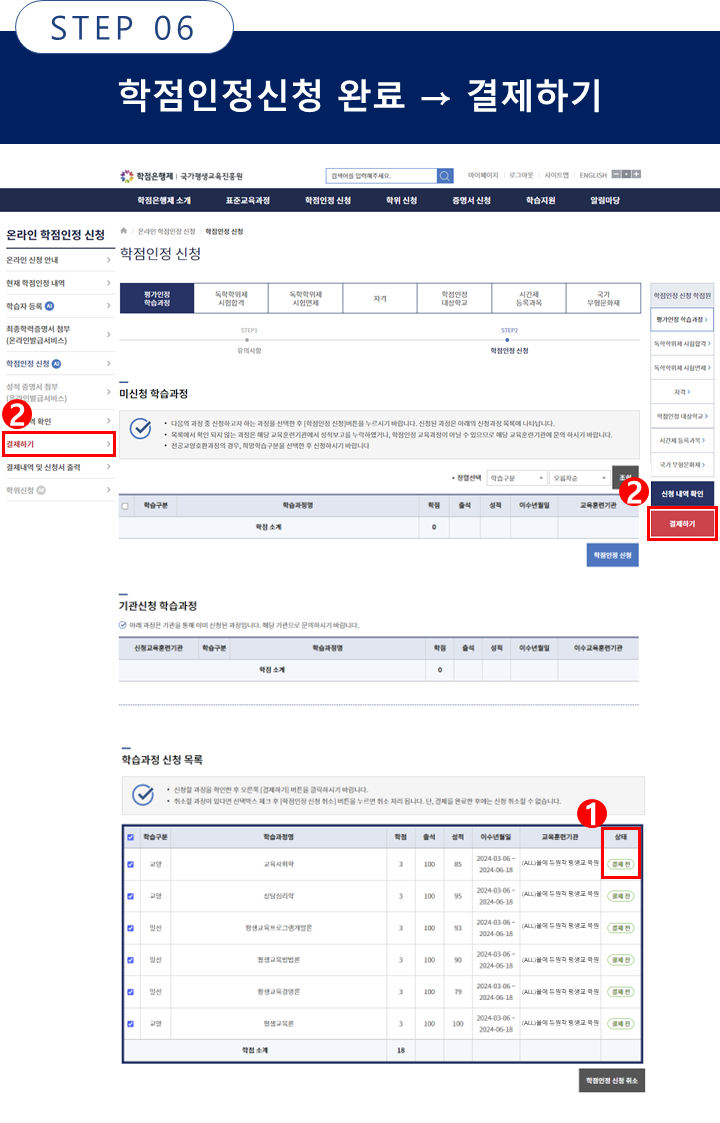
Task: Select the 시간제 등록과목 tab
Action: tap(529, 299)
